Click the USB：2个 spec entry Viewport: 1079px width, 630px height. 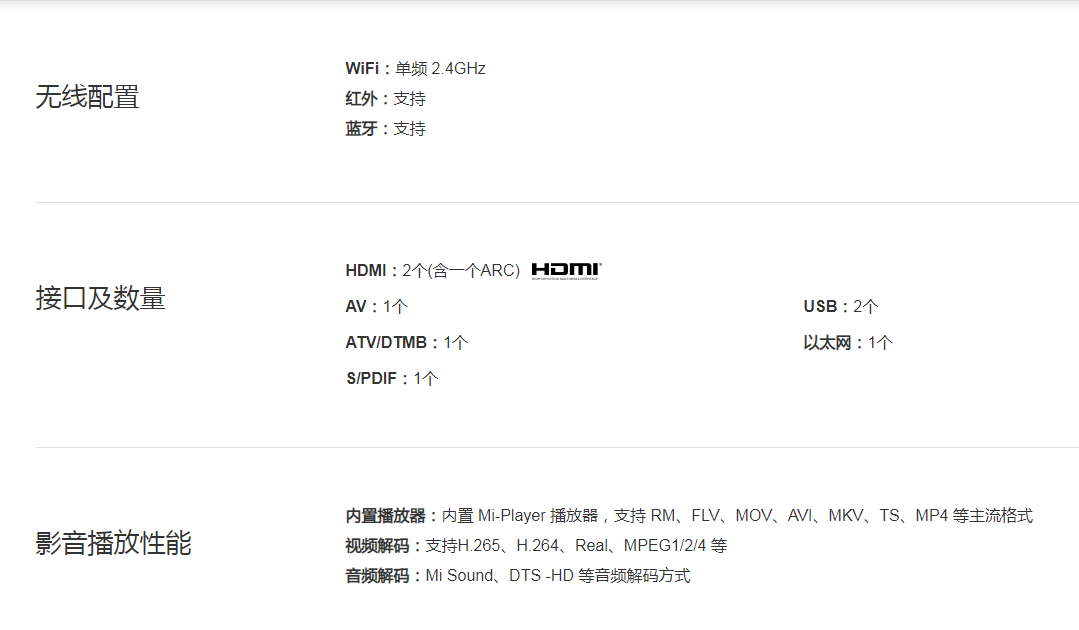[841, 307]
